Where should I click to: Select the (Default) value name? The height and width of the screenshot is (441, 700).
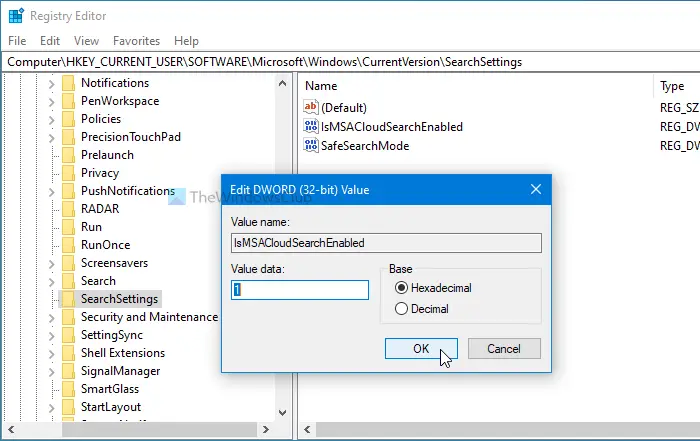(344, 108)
